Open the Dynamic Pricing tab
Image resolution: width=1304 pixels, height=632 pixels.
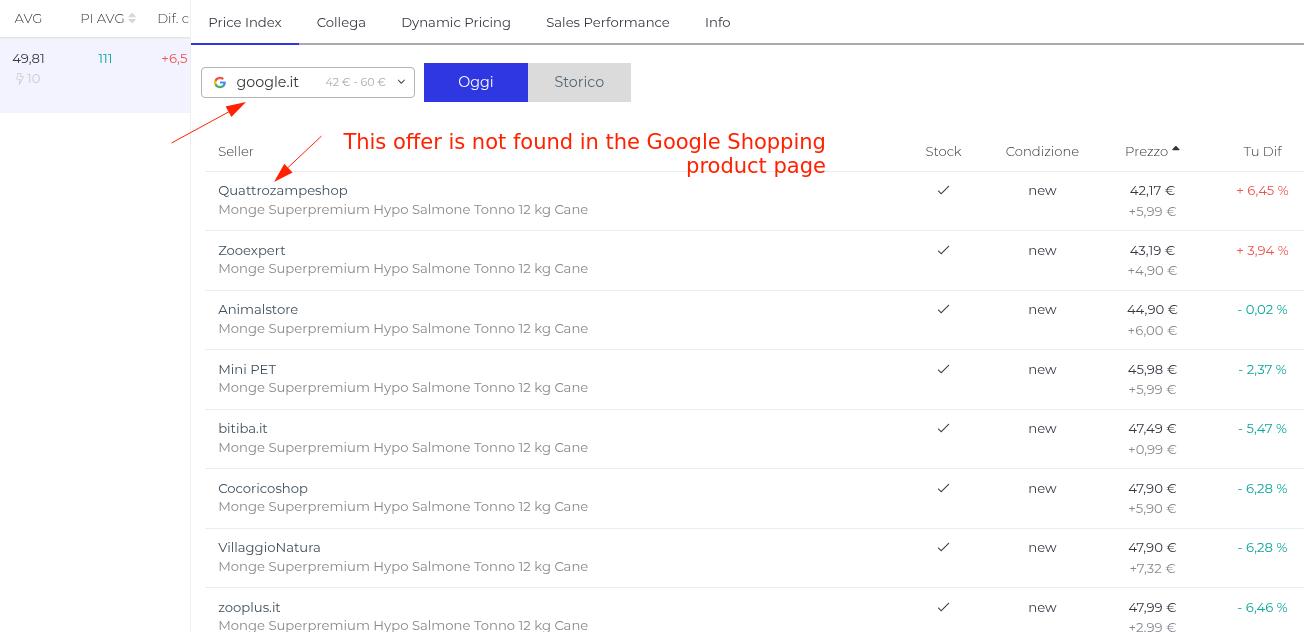coord(456,22)
